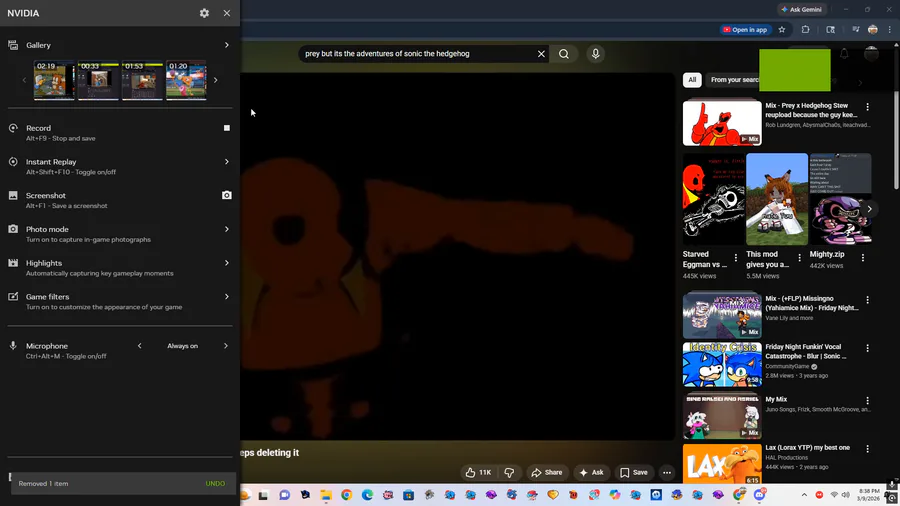900x506 pixels.
Task: Expand Instant Replay options
Action: pyautogui.click(x=227, y=162)
